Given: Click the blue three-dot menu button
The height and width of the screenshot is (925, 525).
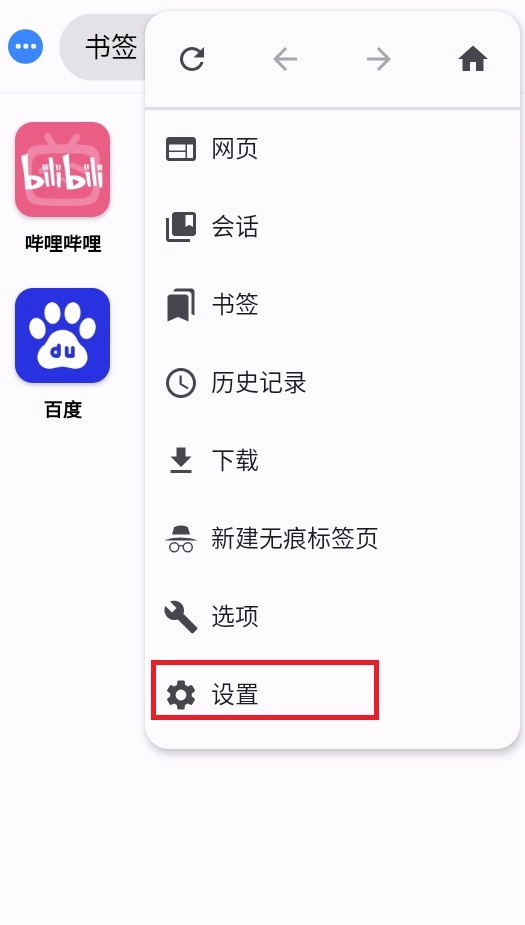Looking at the screenshot, I should pyautogui.click(x=25, y=46).
